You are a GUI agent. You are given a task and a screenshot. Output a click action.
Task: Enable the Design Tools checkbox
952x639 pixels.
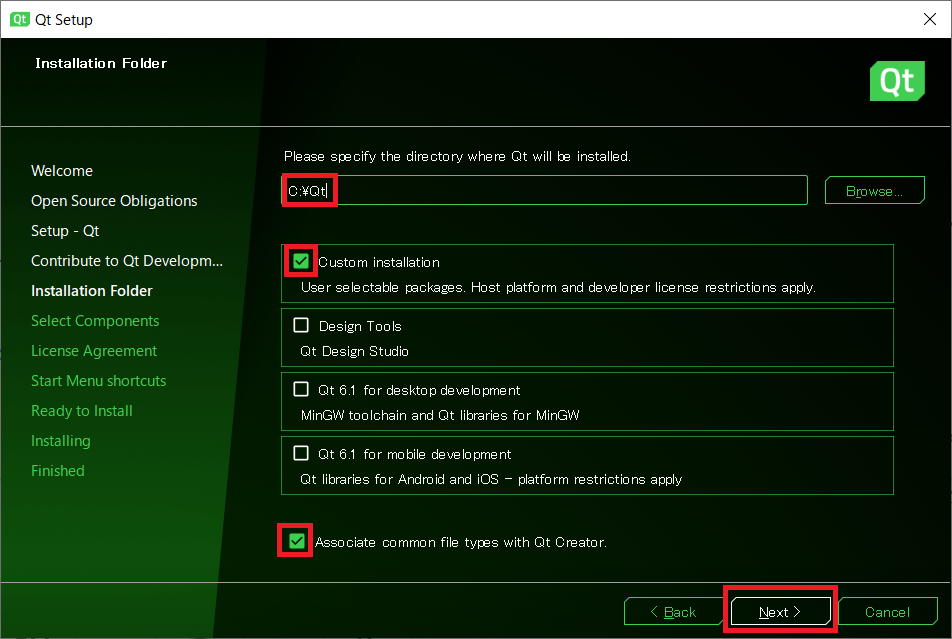tap(301, 325)
